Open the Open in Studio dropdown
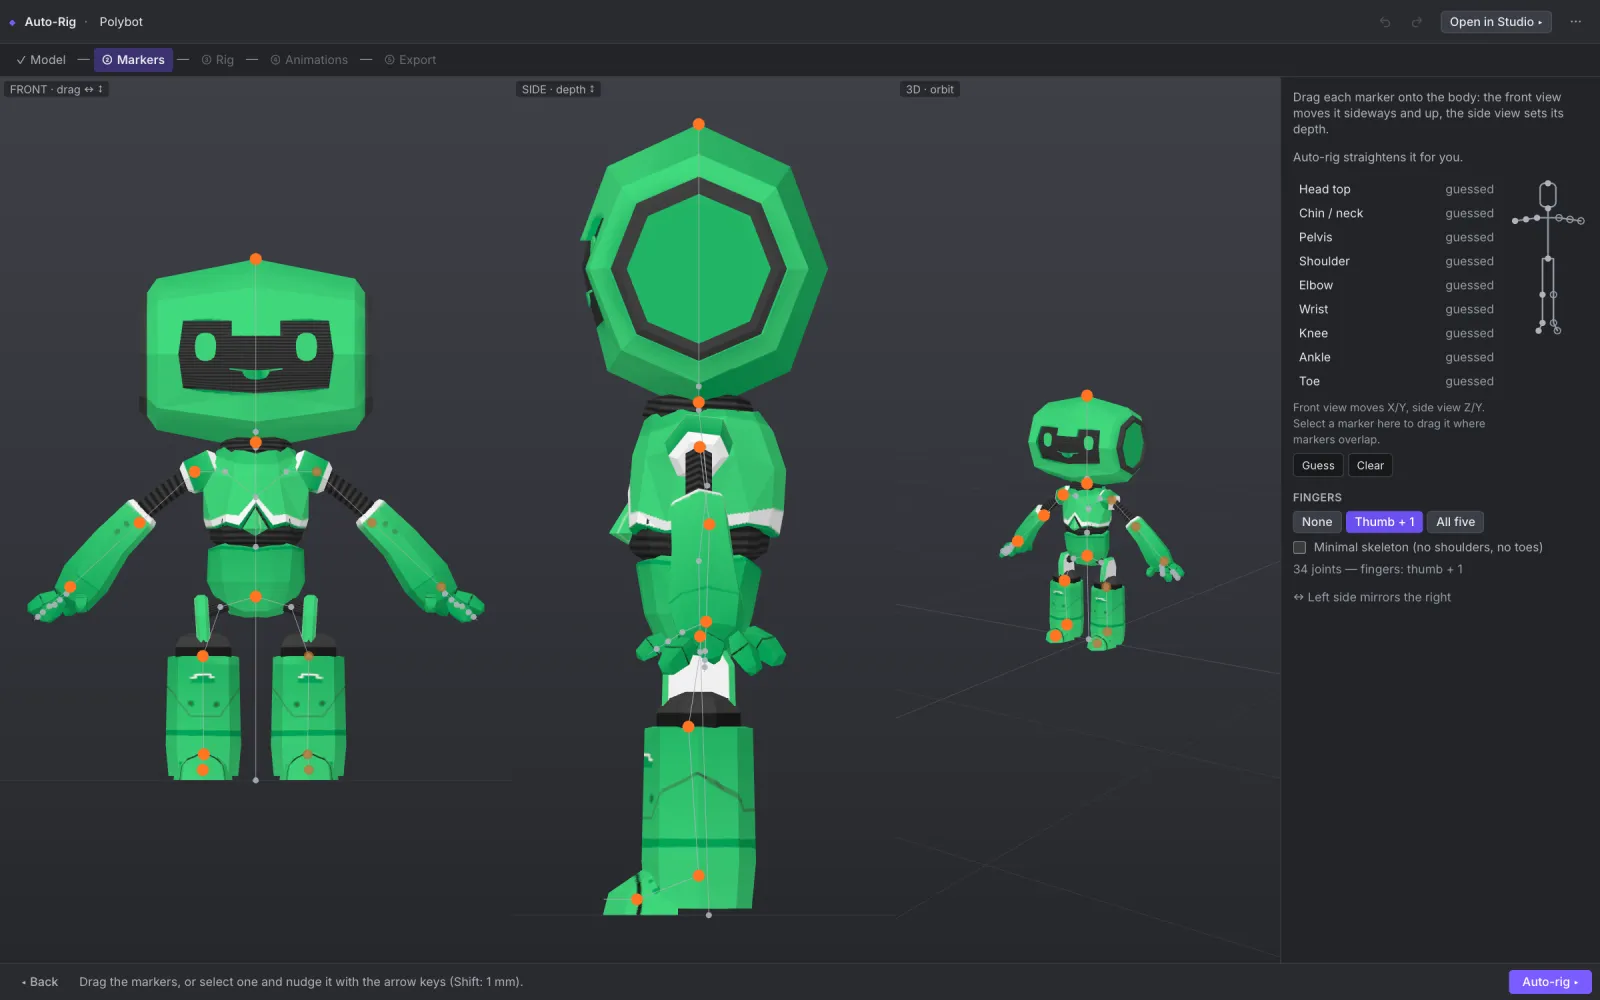The image size is (1600, 1000). point(1496,22)
